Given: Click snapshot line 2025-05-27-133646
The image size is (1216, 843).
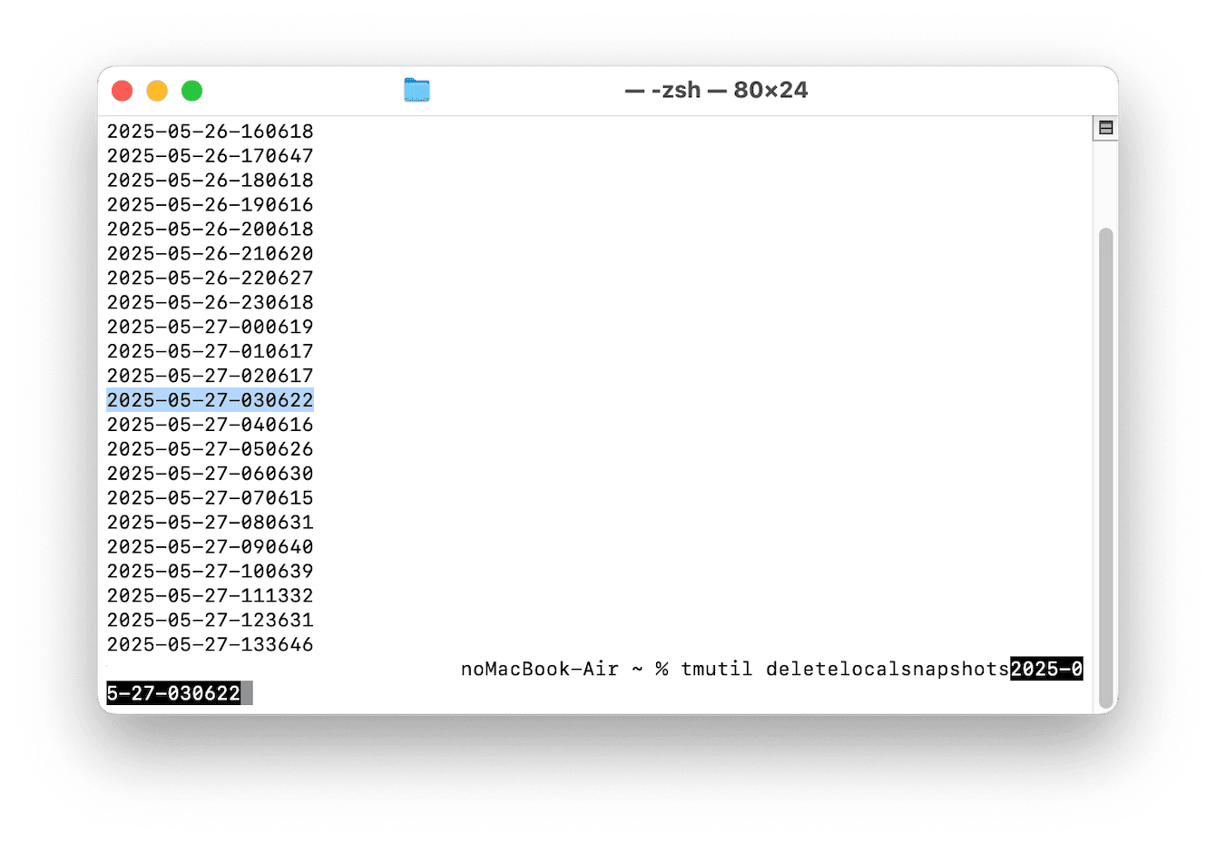Looking at the screenshot, I should click(x=210, y=645).
